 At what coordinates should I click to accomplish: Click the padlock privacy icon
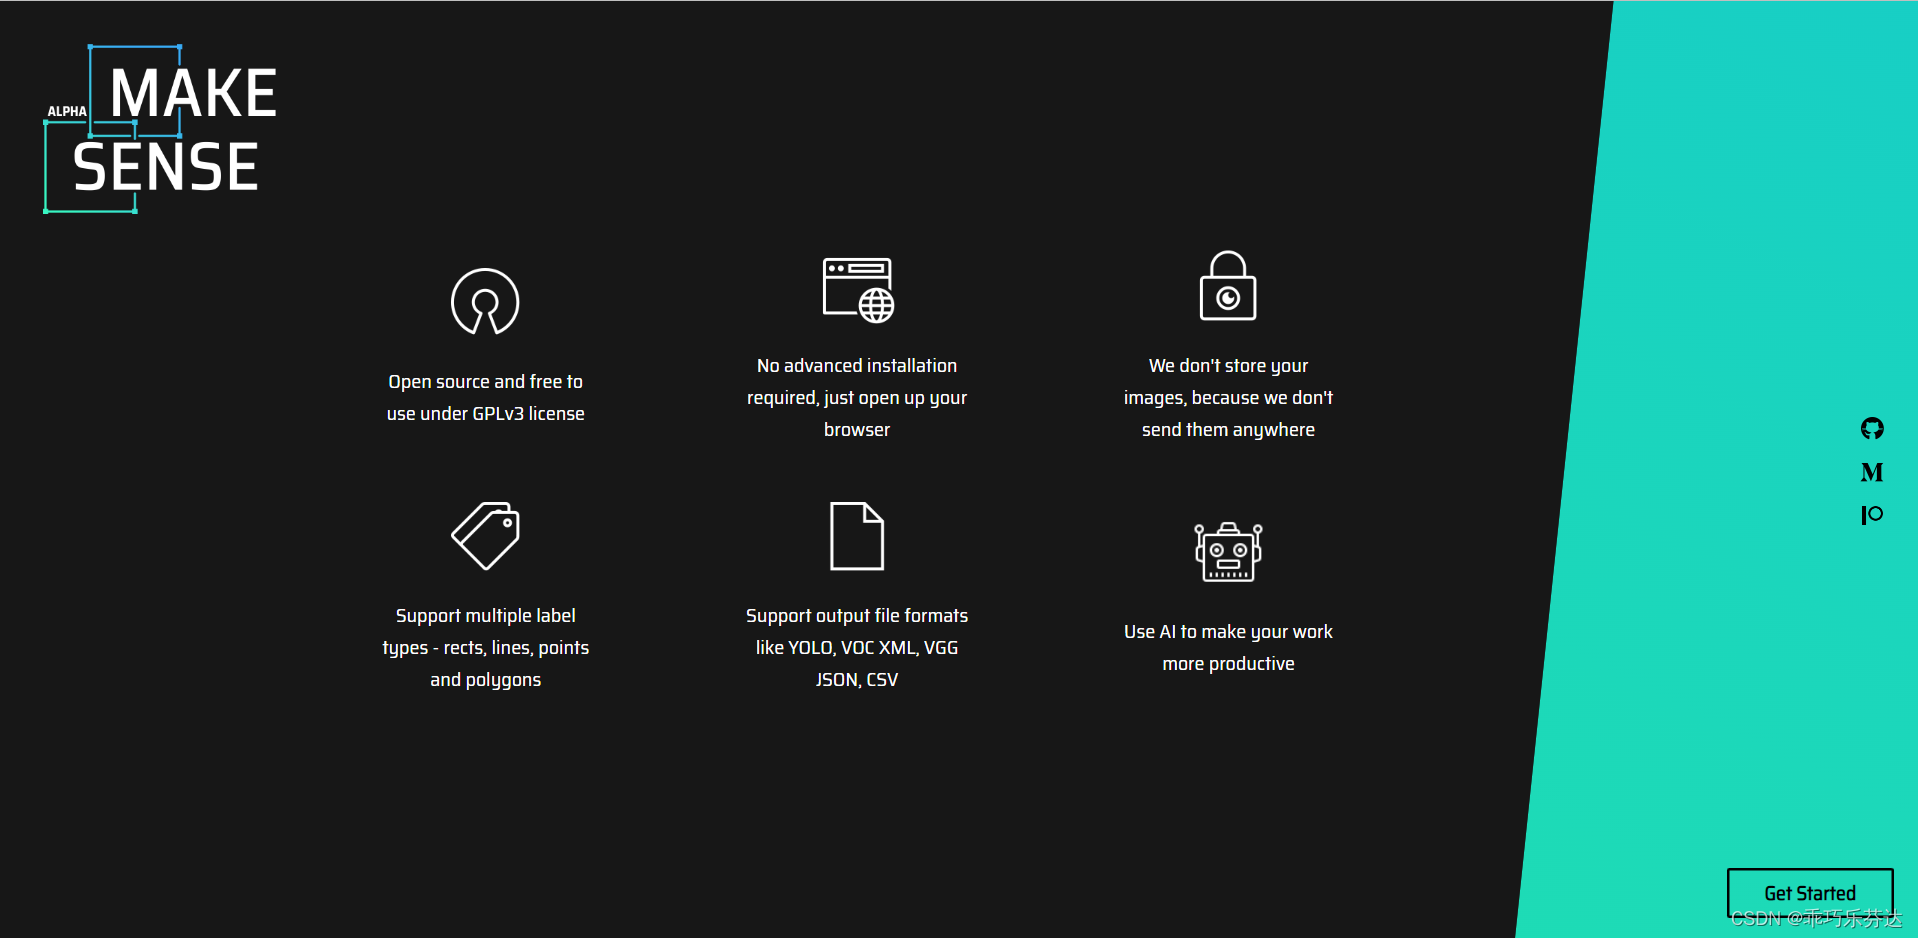(1228, 285)
